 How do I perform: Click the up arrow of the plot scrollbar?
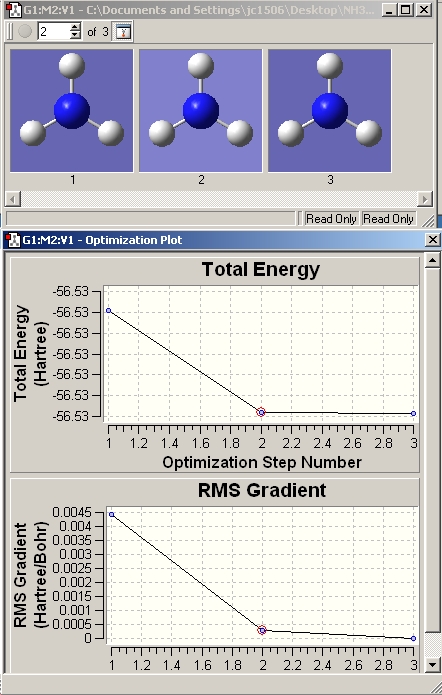coord(432,260)
